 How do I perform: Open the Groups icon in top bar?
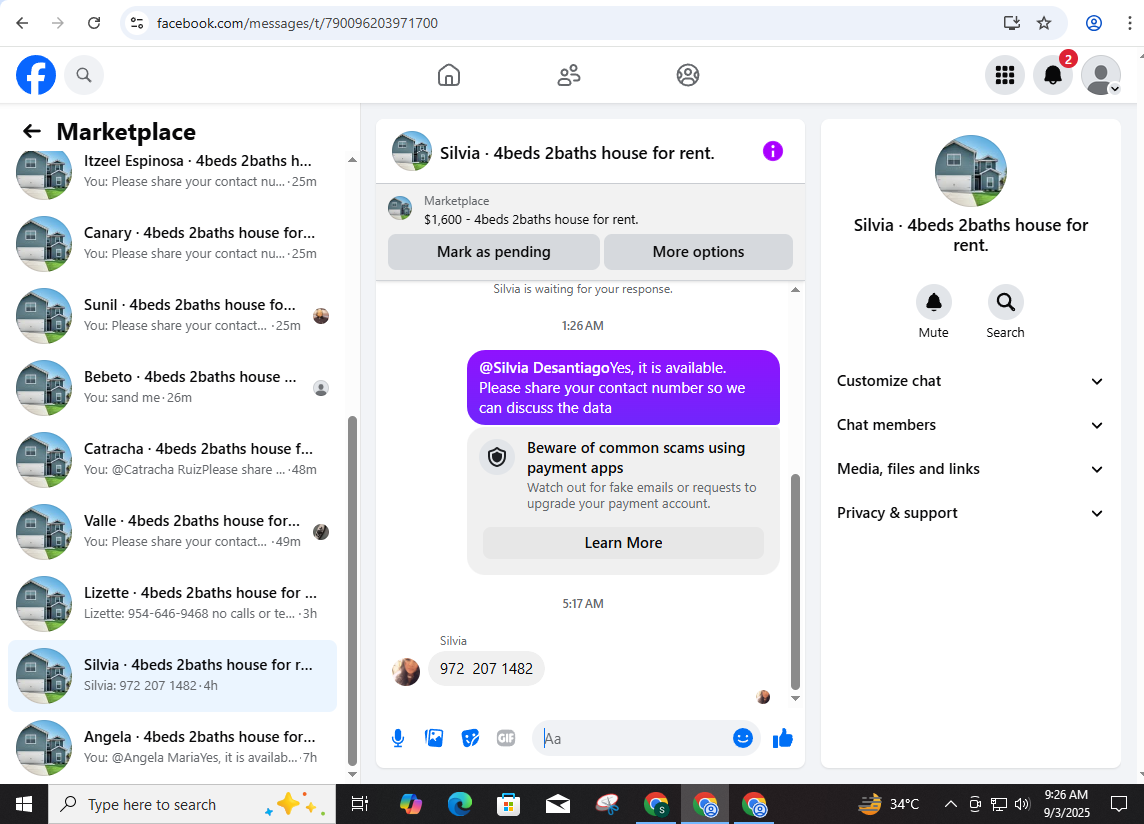click(687, 75)
